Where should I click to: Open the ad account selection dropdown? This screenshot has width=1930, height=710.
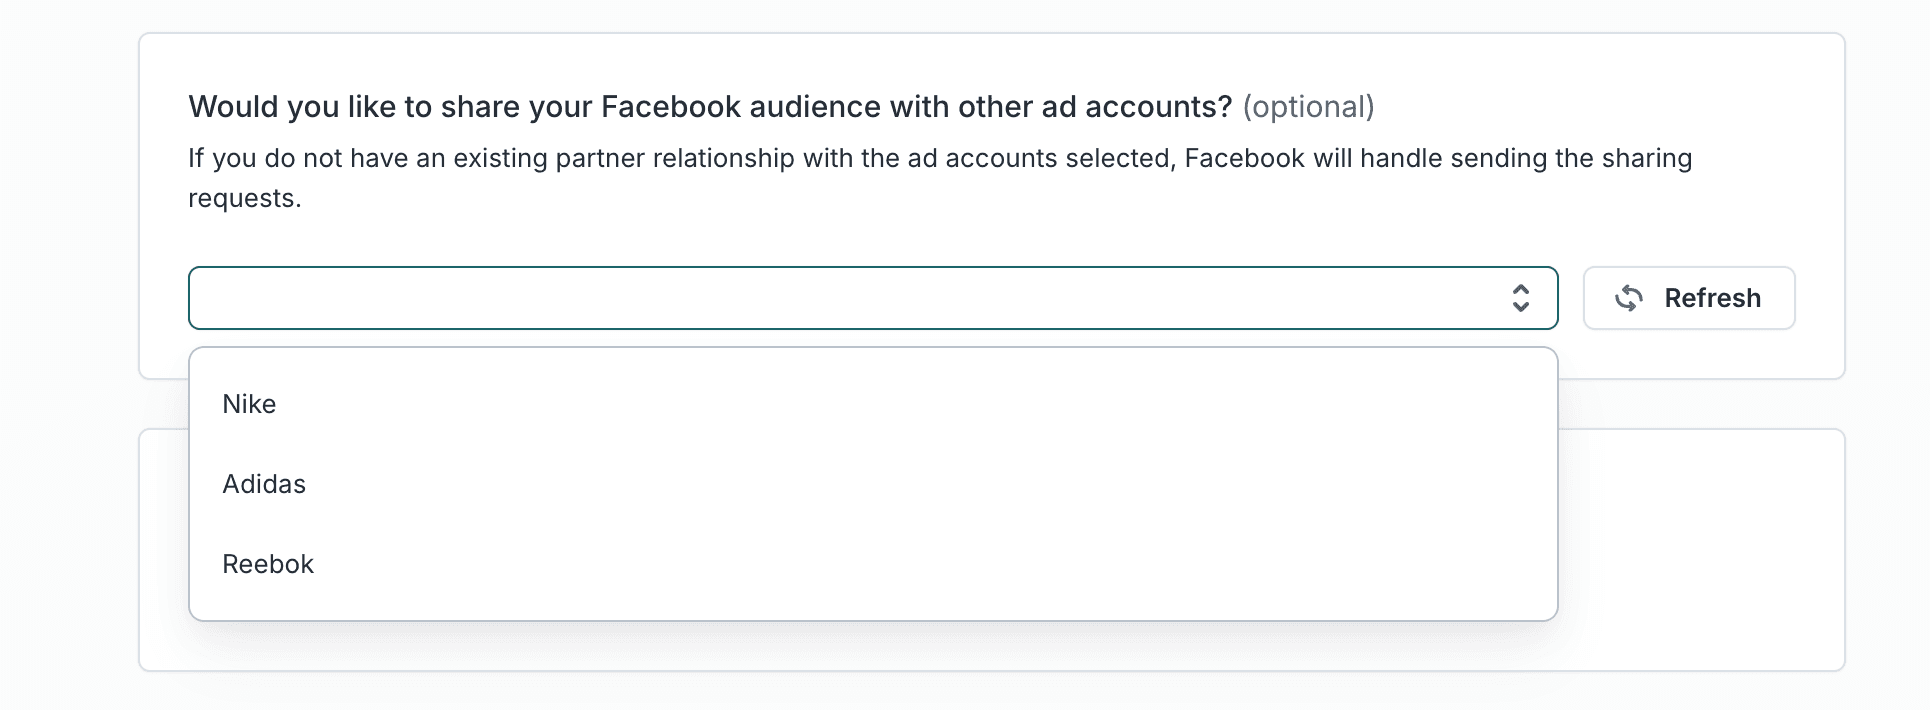[x=870, y=297]
